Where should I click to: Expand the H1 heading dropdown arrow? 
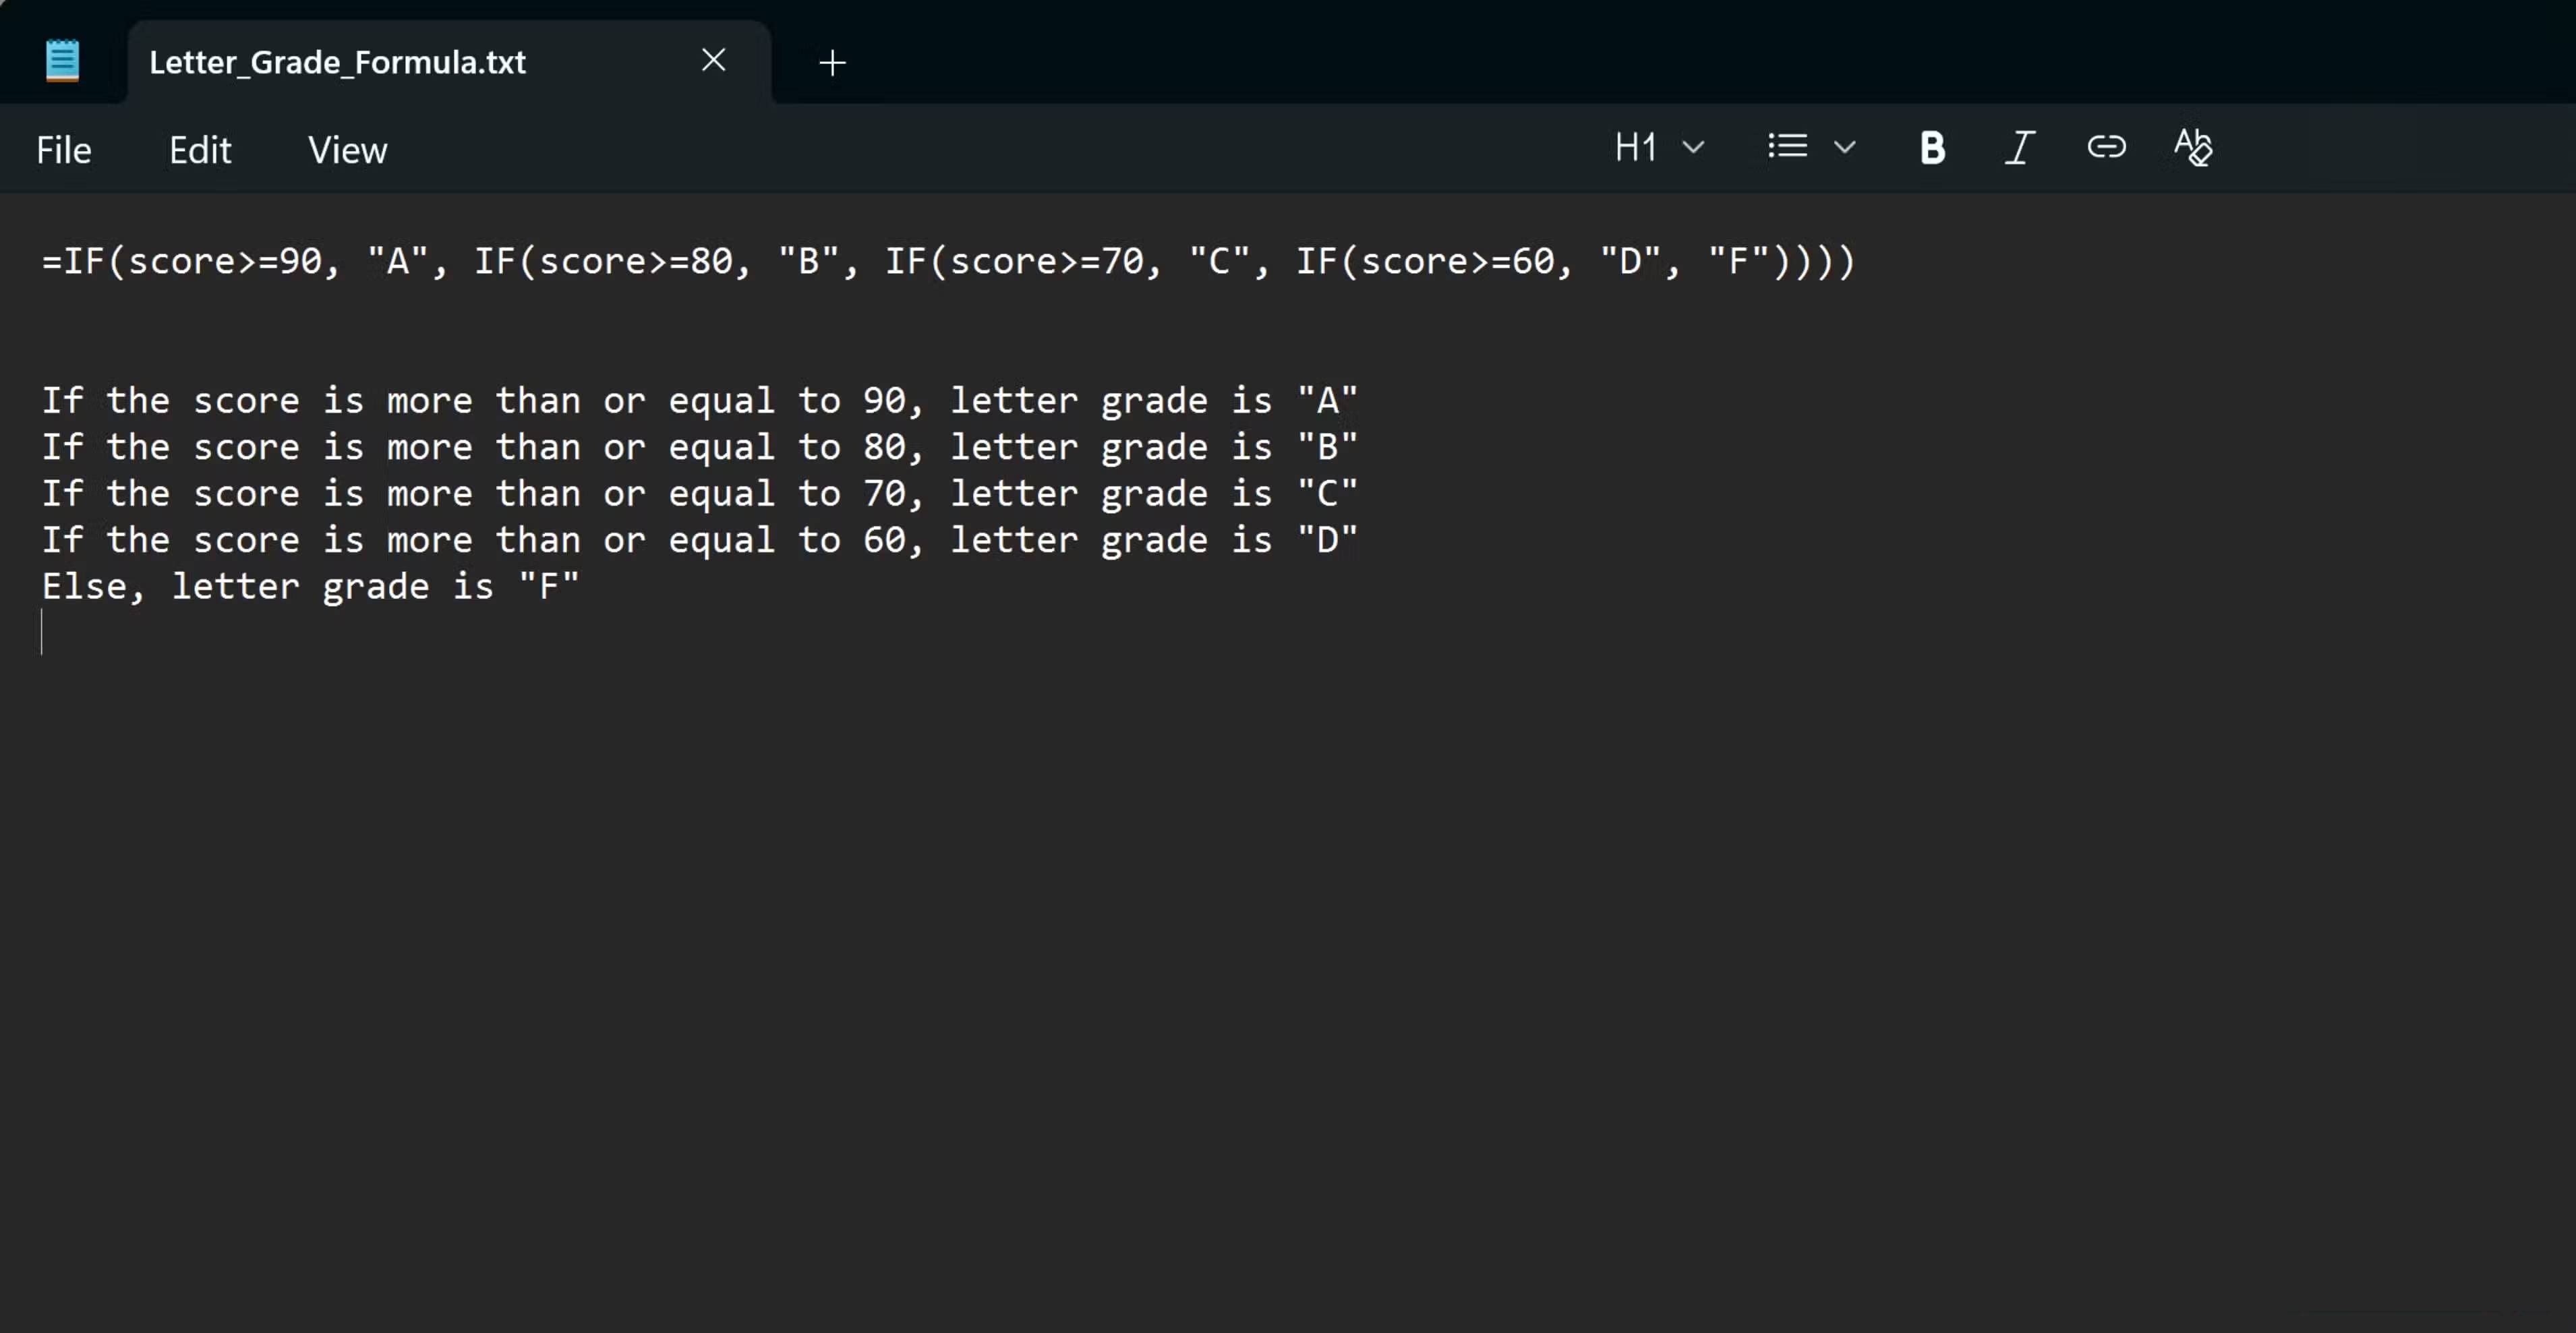click(1693, 148)
